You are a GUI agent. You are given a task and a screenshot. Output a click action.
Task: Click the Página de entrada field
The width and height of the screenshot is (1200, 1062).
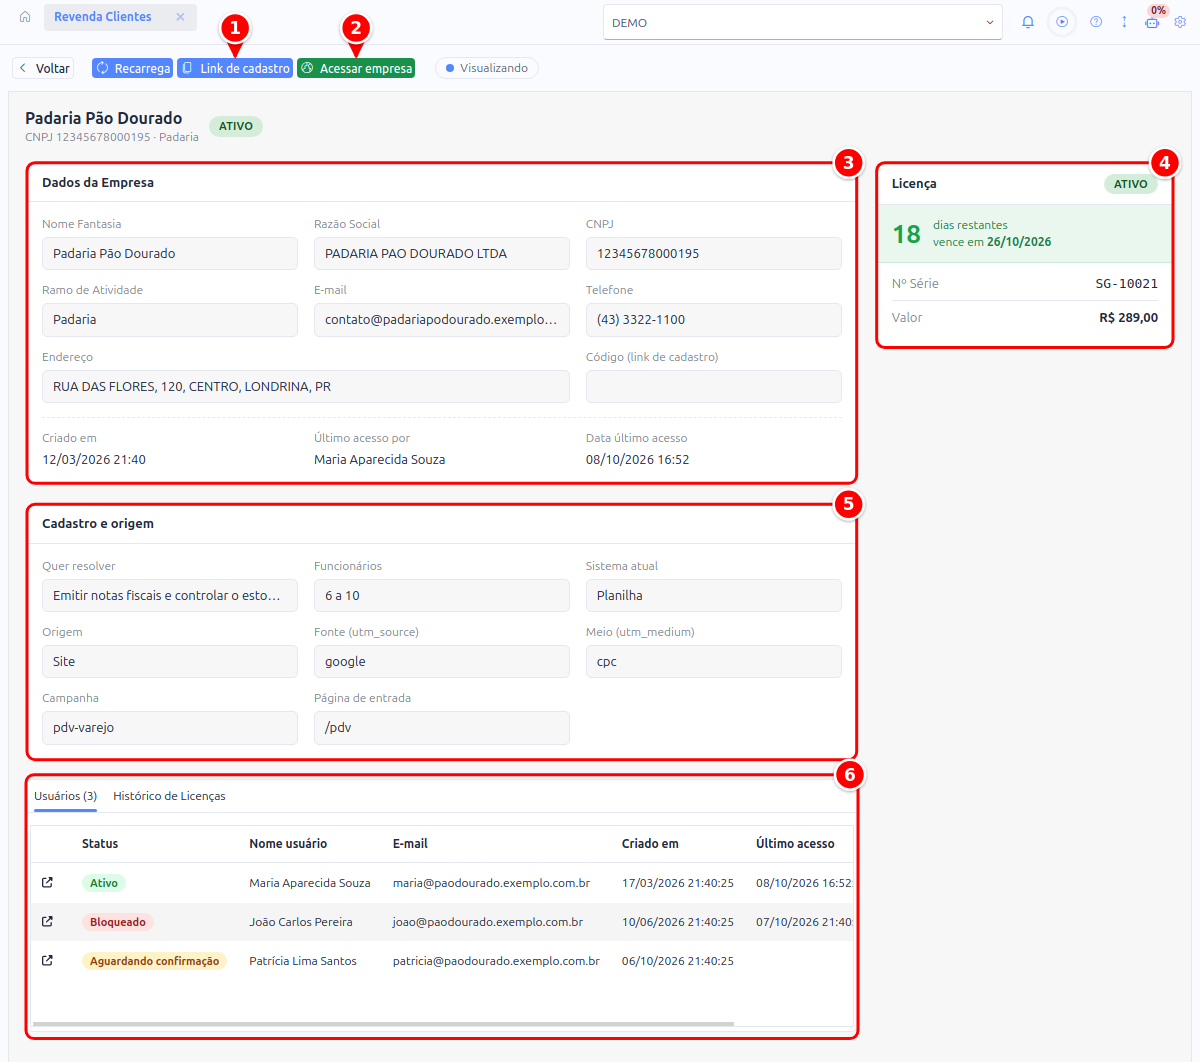(442, 728)
